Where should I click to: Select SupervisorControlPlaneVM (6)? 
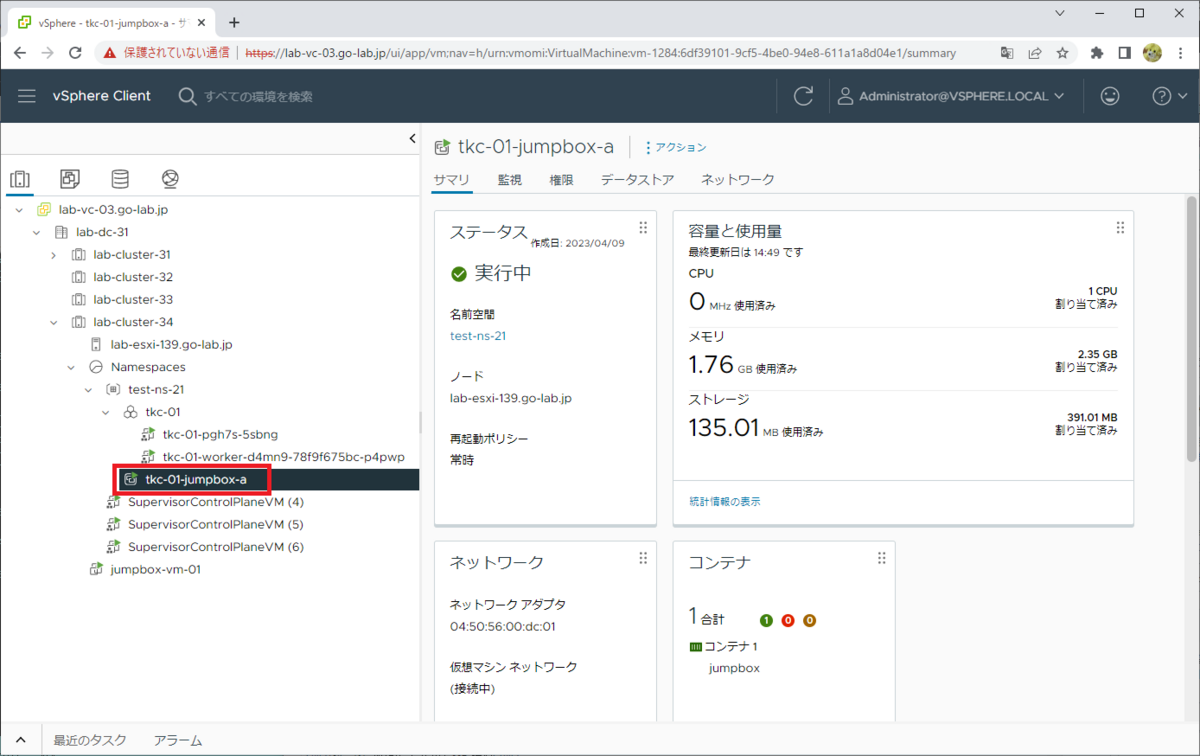[x=216, y=547]
